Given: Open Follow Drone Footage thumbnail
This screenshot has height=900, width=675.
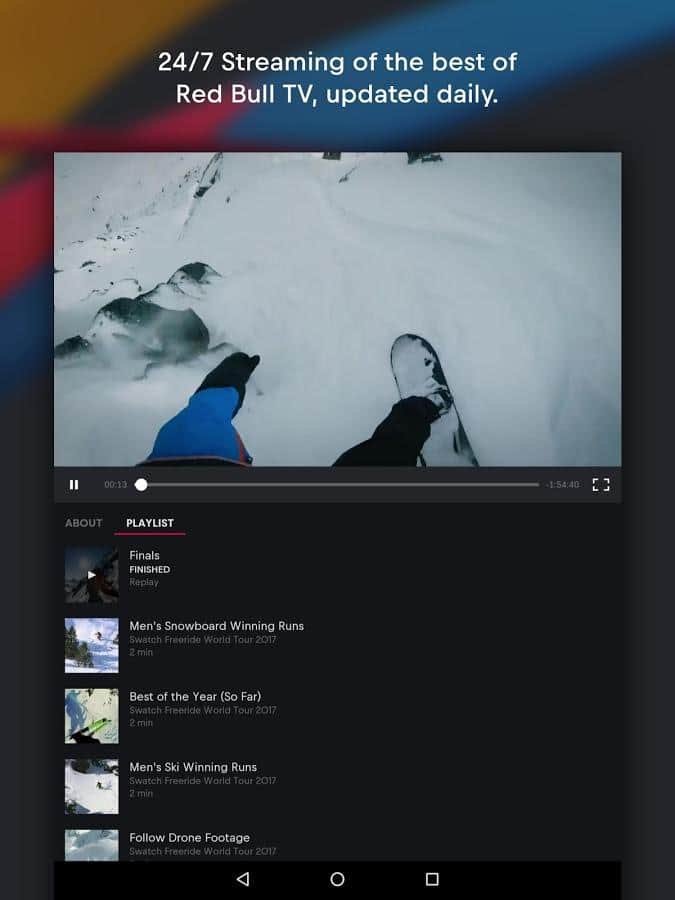Looking at the screenshot, I should [92, 846].
